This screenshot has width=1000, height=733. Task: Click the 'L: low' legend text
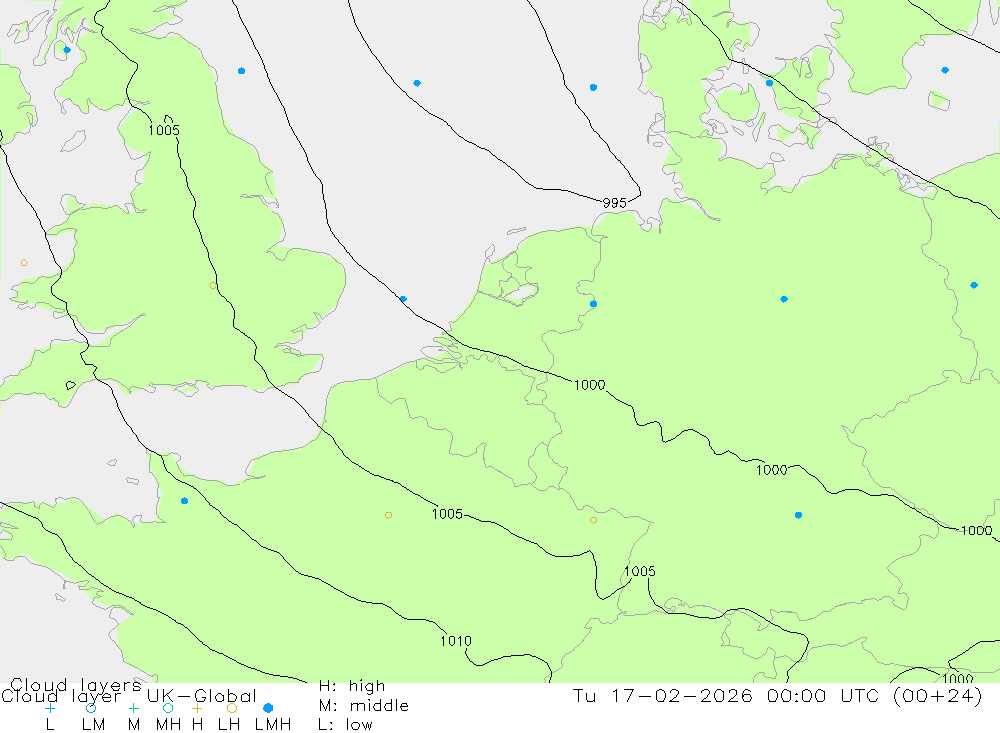click(x=345, y=725)
